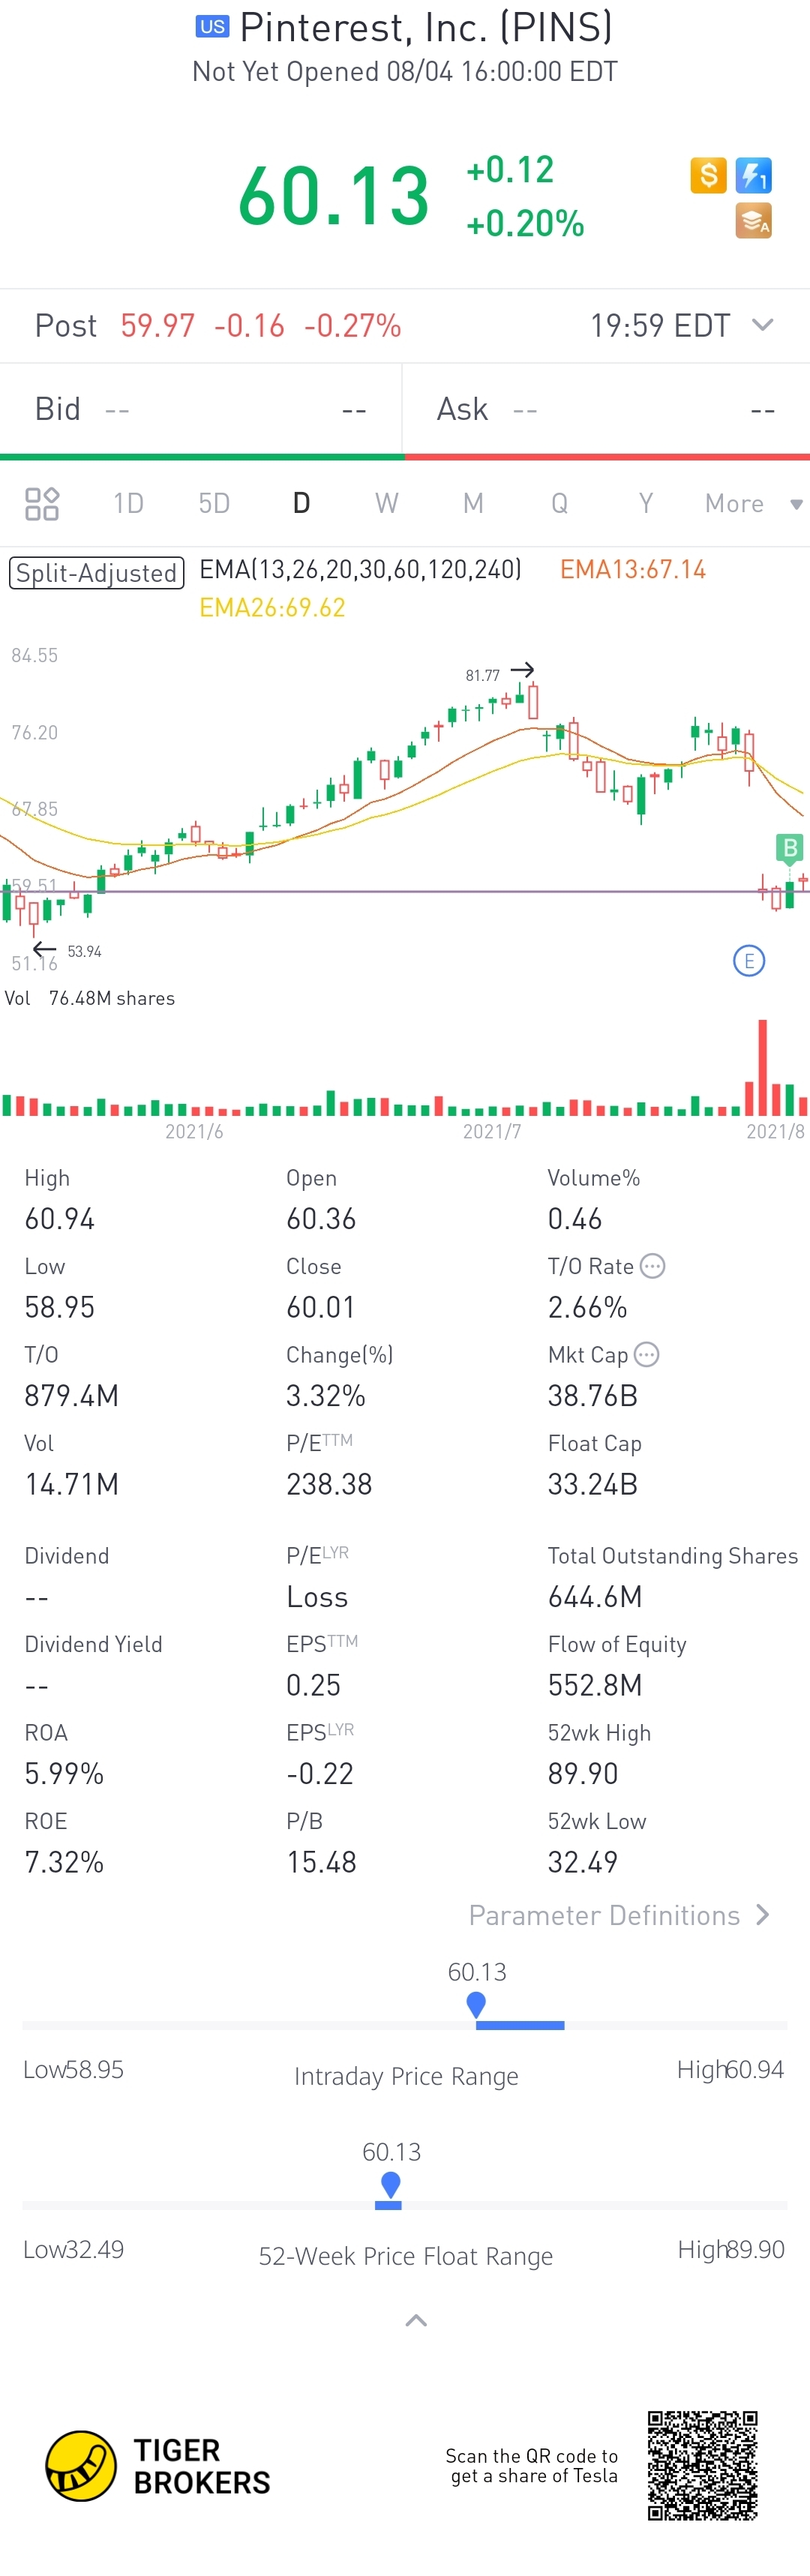The image size is (810, 2576).
Task: Switch to the 5D chart tab
Action: tap(214, 503)
